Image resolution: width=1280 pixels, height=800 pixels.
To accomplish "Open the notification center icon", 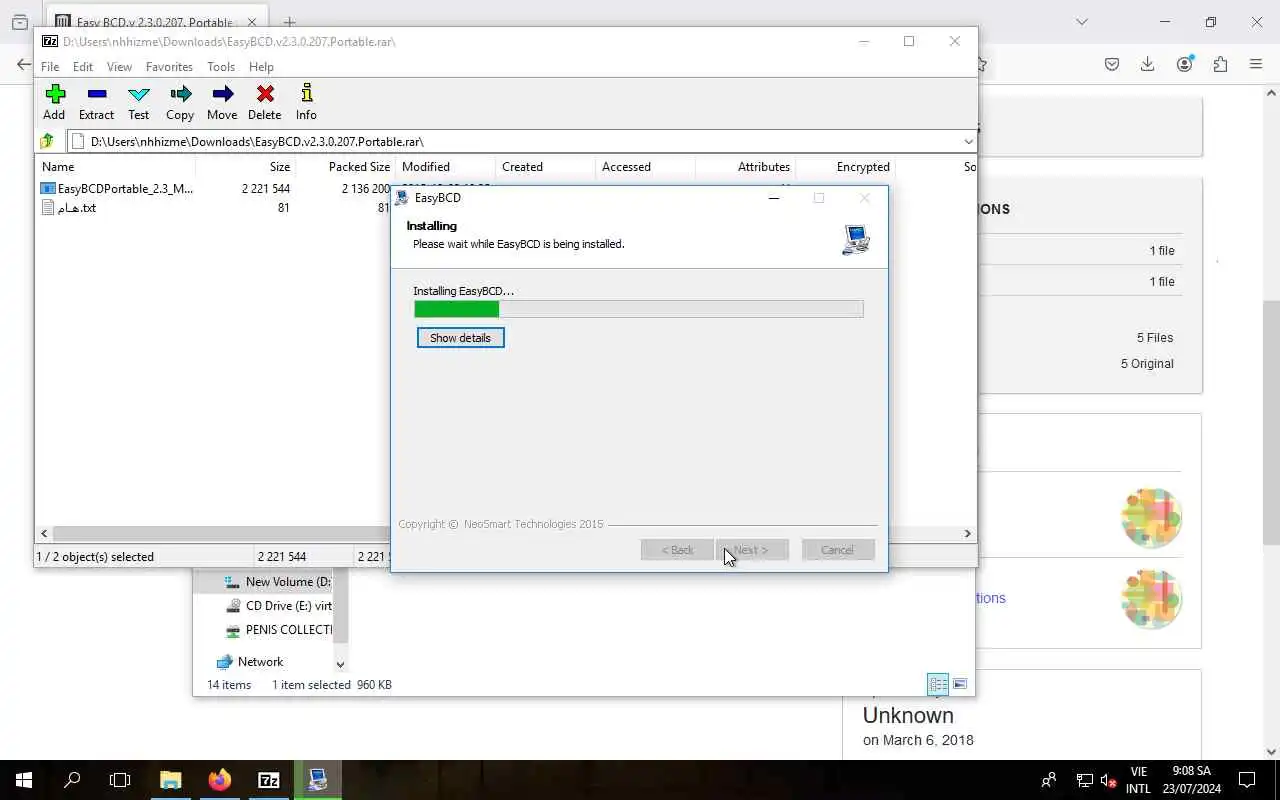I will [1247, 780].
